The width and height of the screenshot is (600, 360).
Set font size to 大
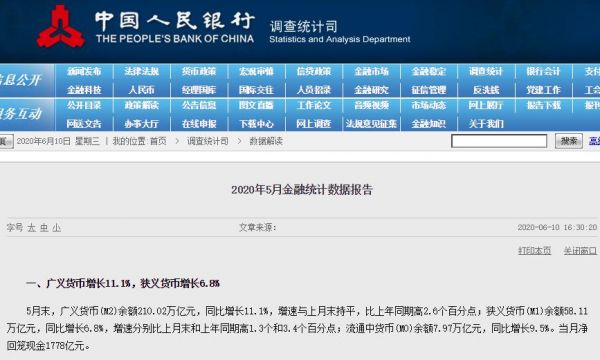[31, 228]
